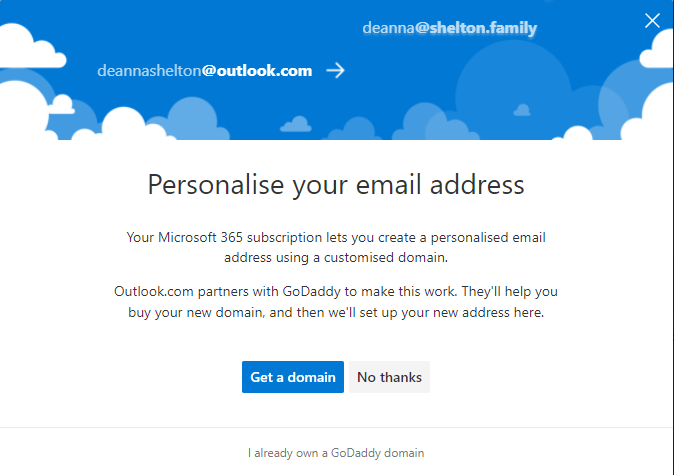Viewport: 674px width, 475px height.
Task: Click the Get a domain button
Action: tap(293, 377)
